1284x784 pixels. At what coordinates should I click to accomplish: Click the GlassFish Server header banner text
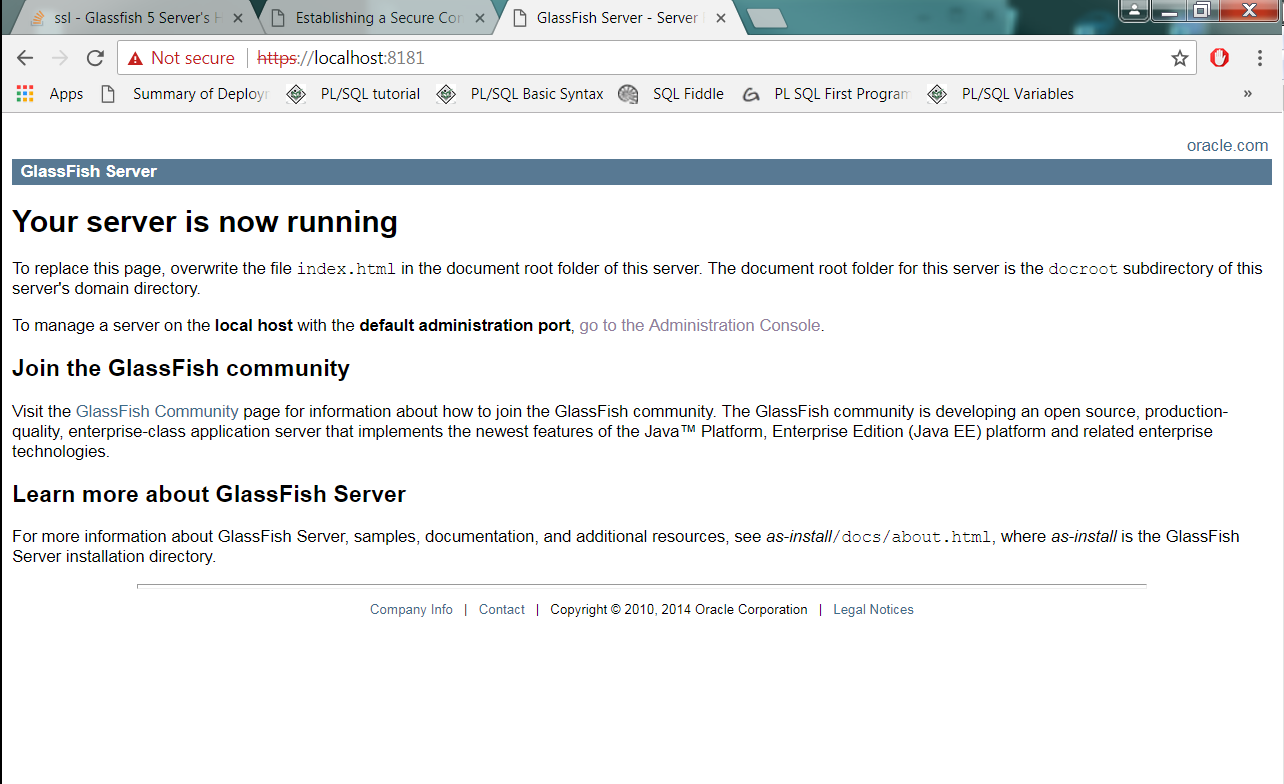89,171
